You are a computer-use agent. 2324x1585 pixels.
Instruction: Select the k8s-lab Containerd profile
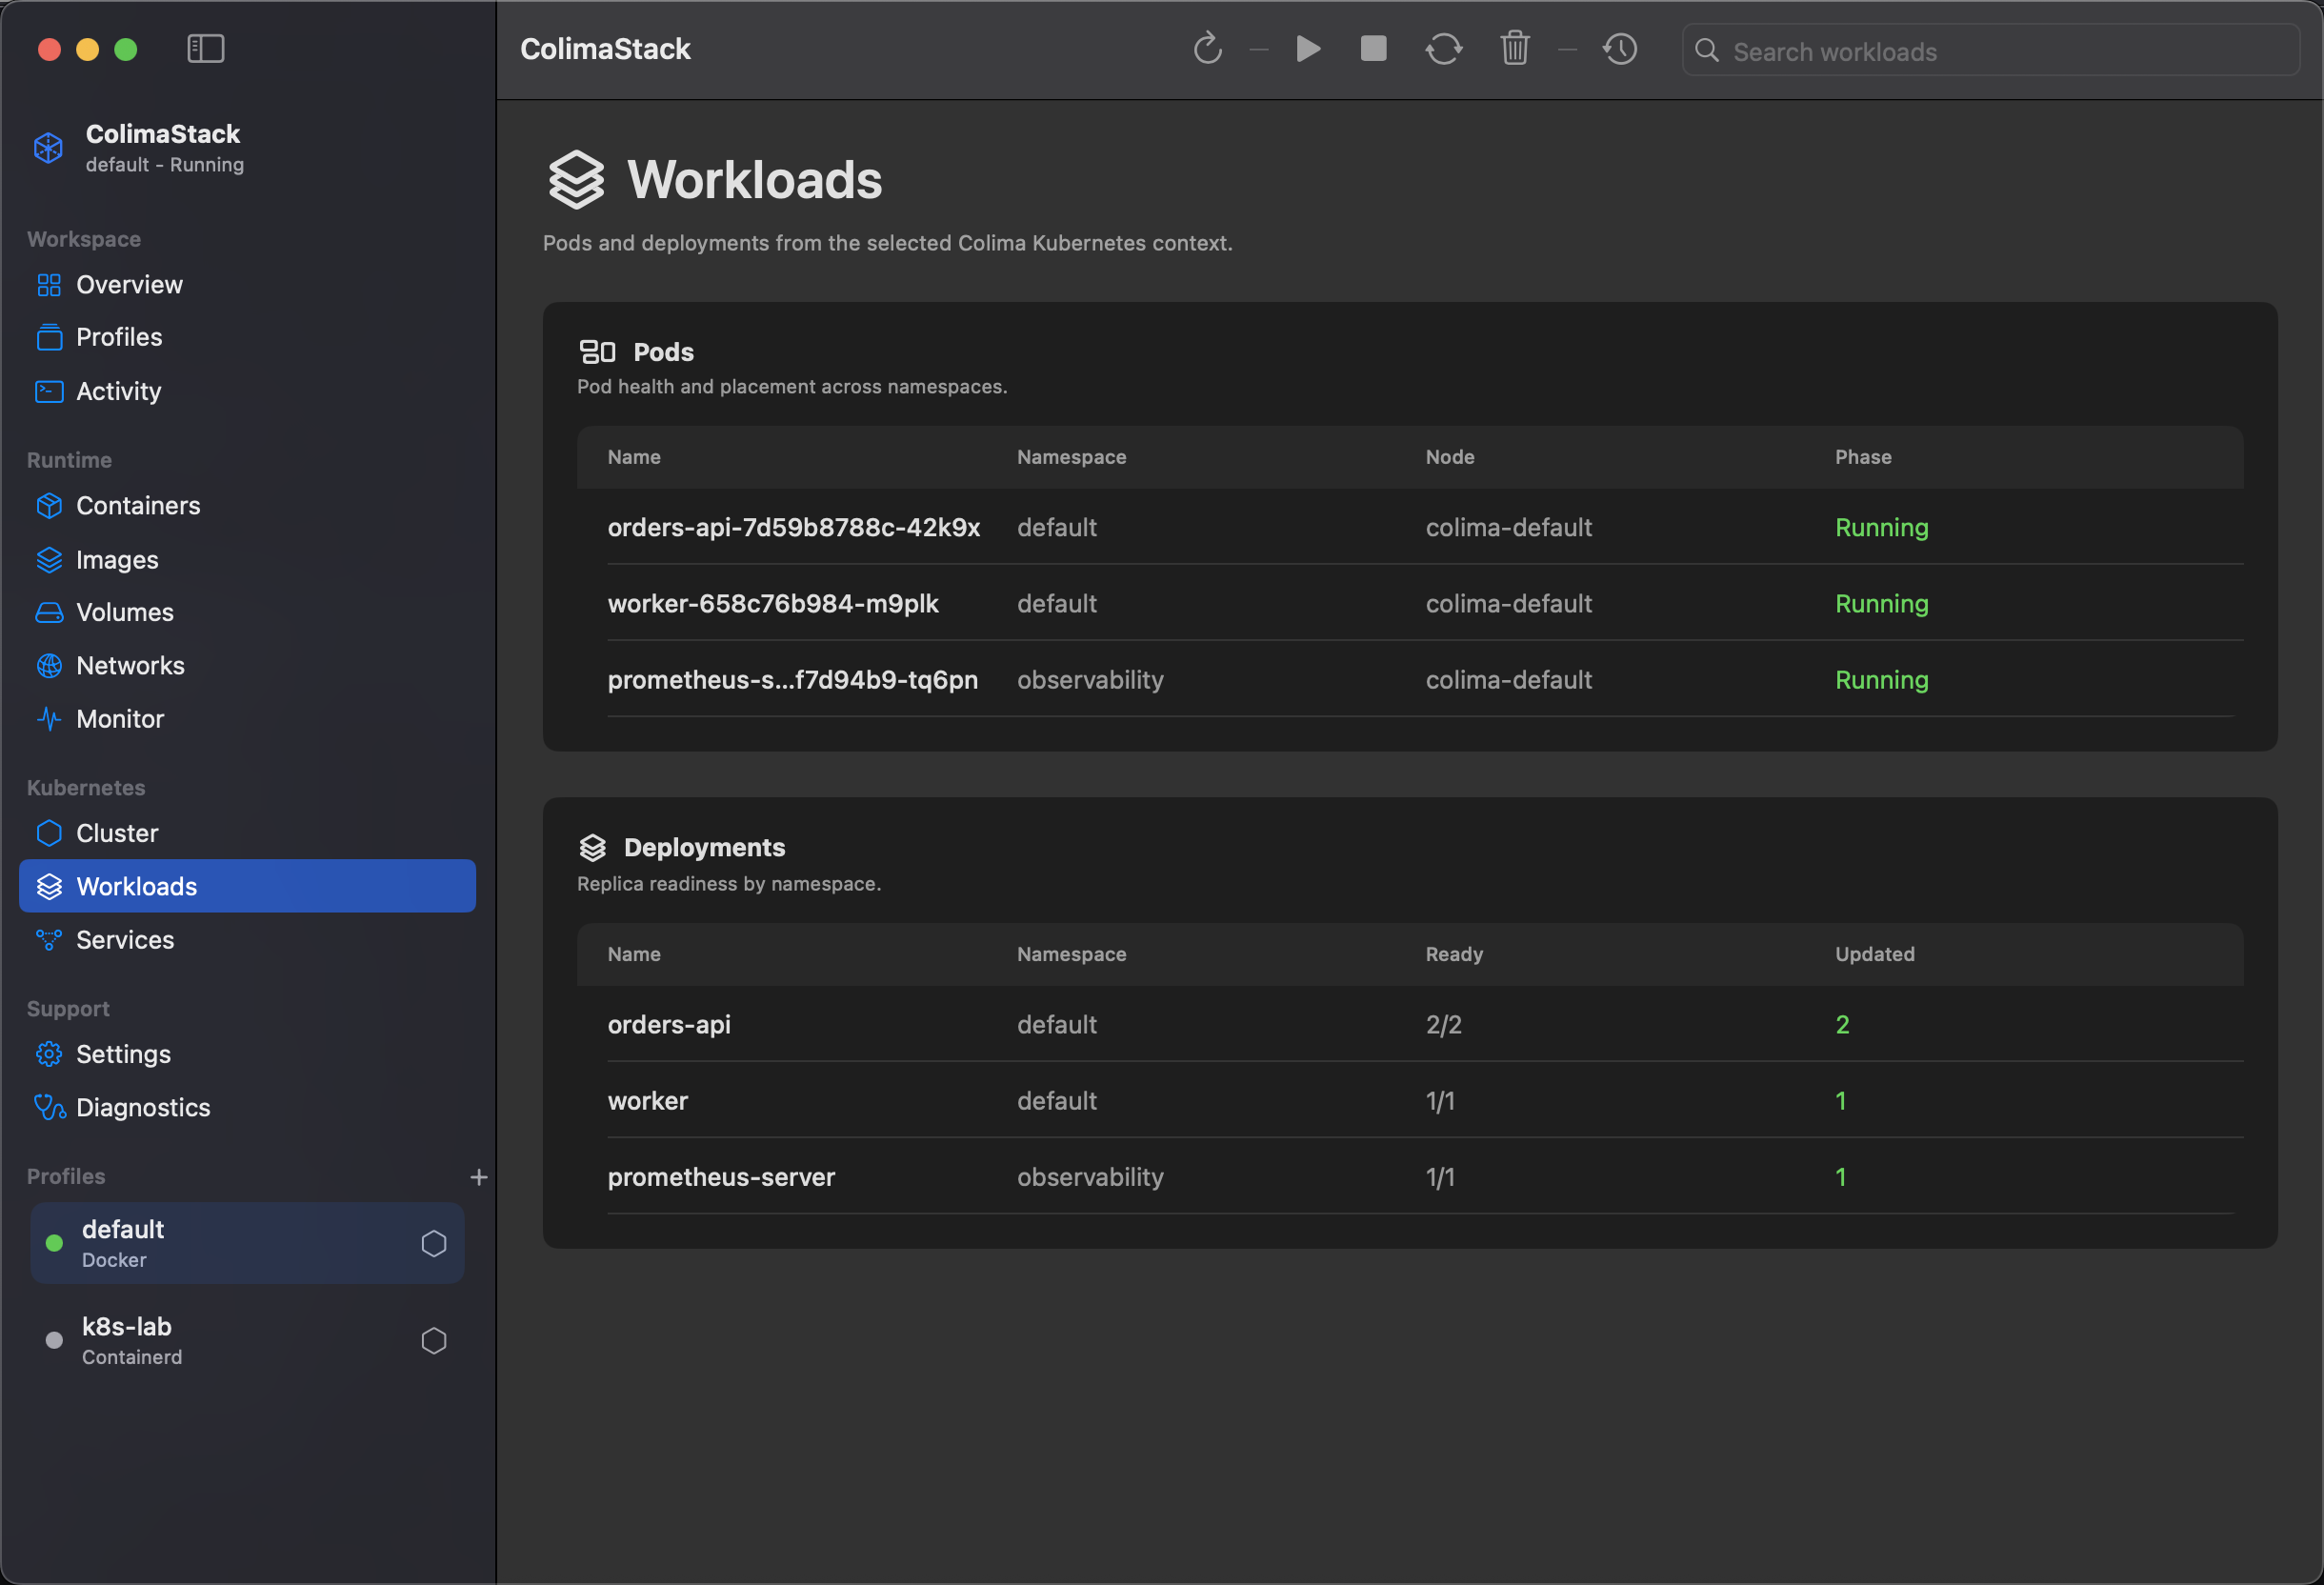pos(247,1340)
